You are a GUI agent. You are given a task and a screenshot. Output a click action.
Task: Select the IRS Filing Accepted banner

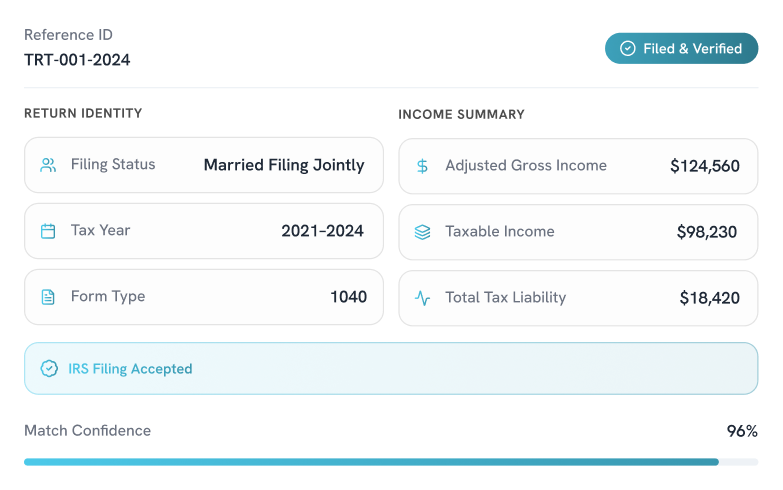391,369
